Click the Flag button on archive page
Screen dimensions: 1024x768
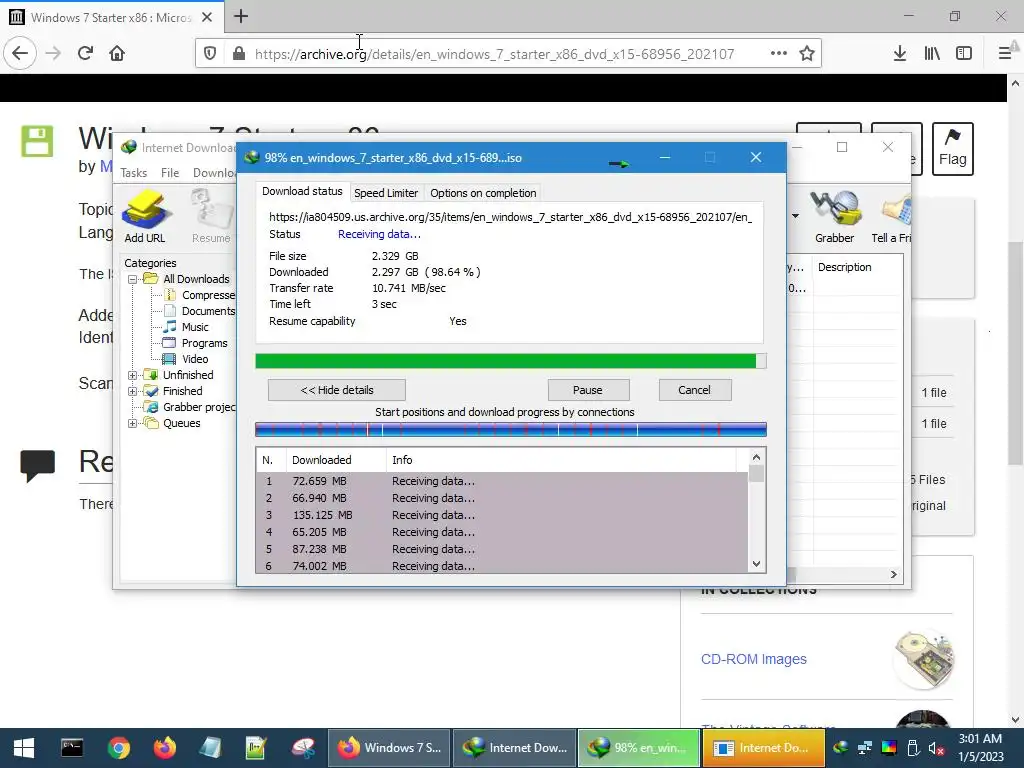952,148
